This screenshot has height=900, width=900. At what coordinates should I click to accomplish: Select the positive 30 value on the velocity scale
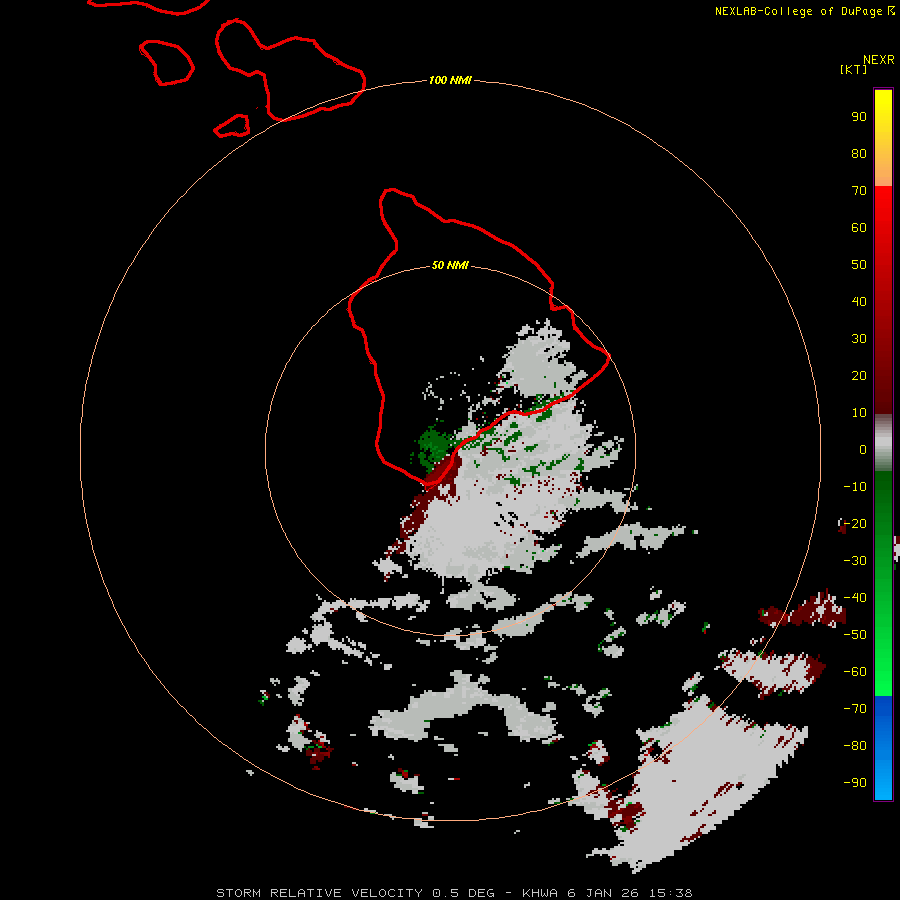pos(859,339)
